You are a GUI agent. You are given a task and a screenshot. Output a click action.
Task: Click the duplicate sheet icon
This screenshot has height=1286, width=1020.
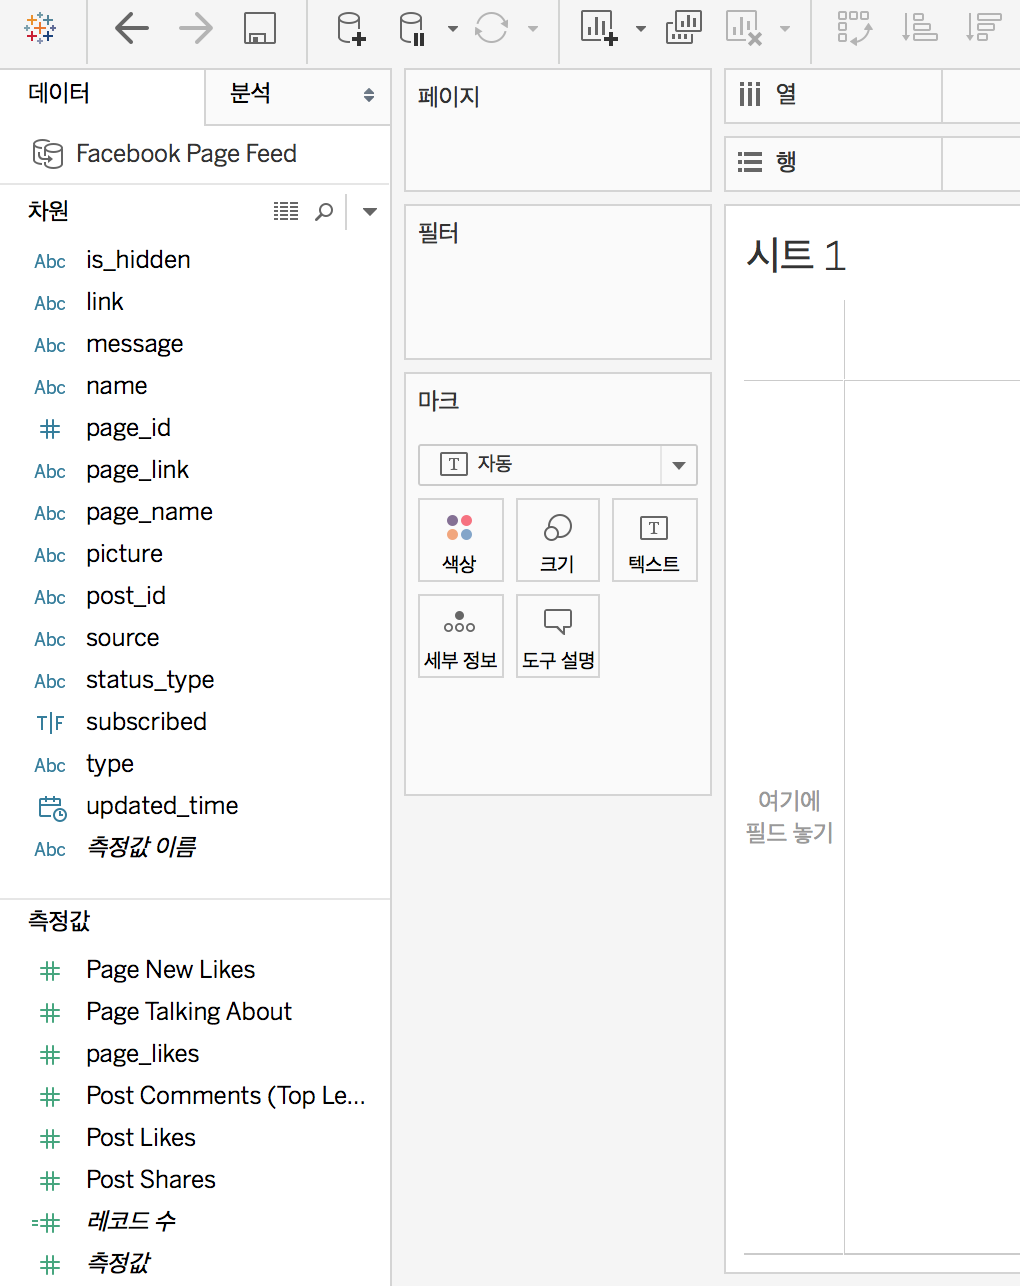tap(684, 28)
